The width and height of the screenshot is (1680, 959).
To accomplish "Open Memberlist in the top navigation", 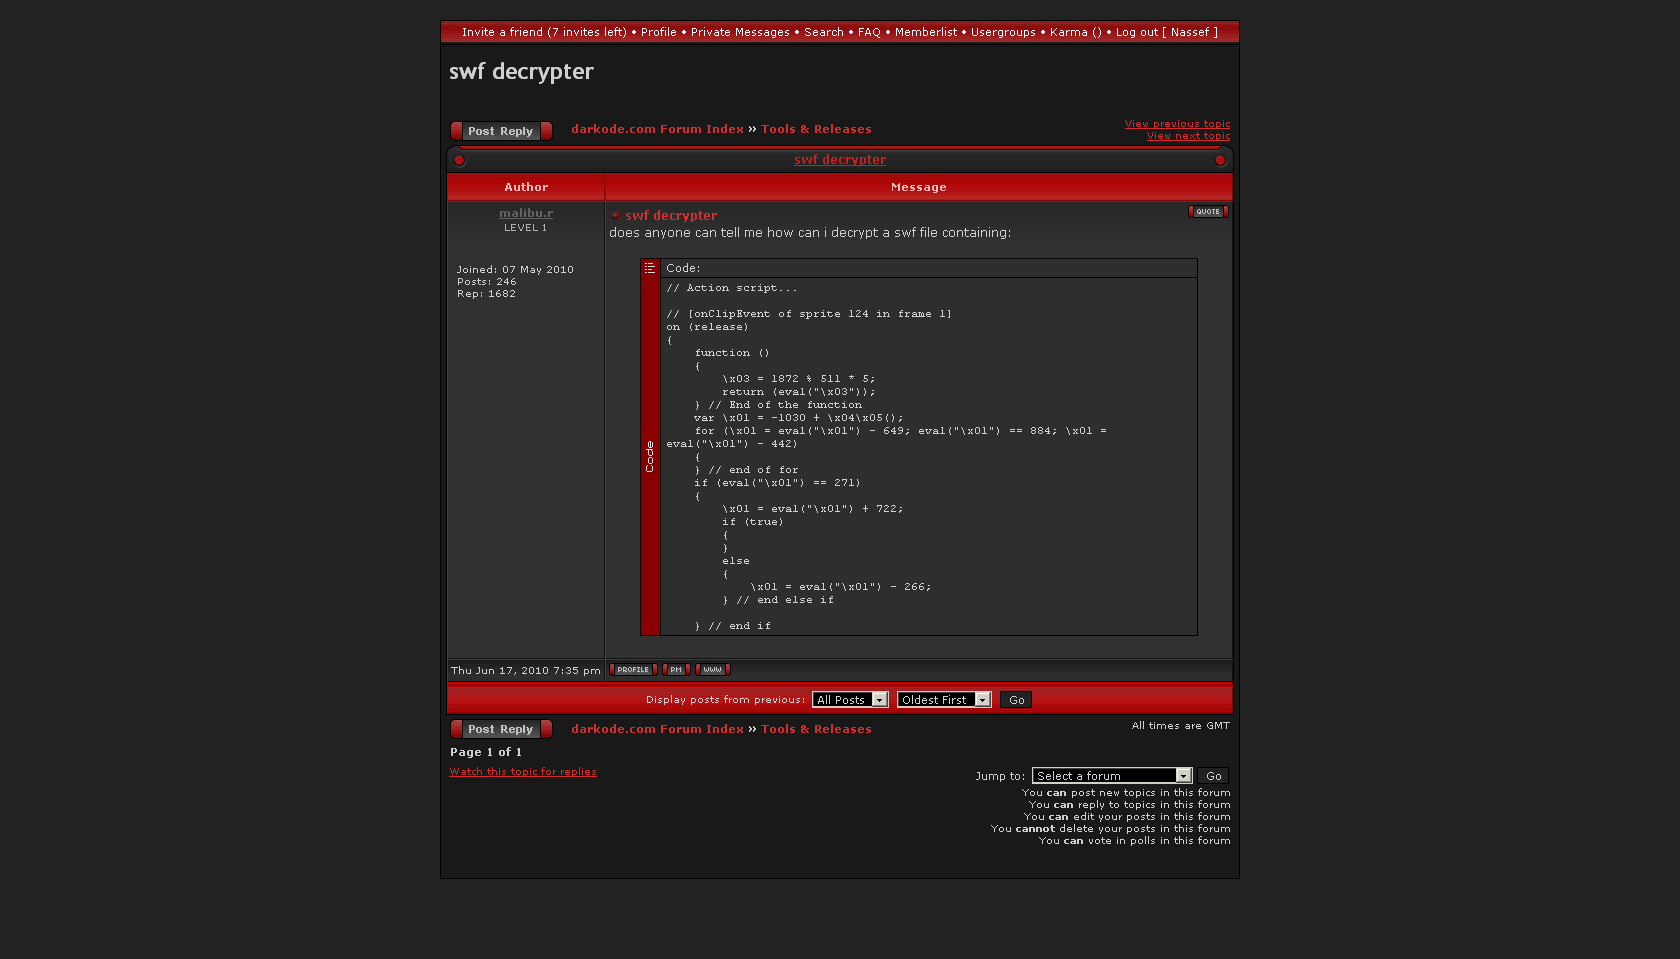I will (x=925, y=32).
